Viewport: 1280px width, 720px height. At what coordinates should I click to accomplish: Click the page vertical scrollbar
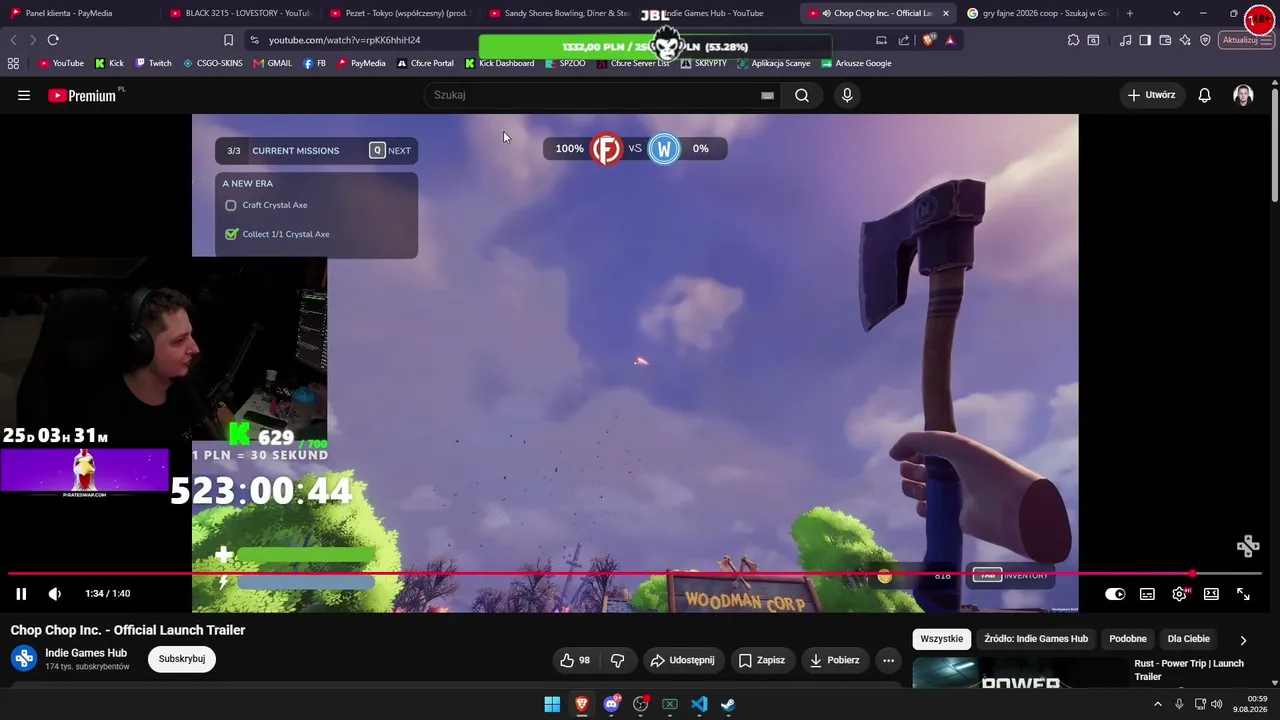1275,145
